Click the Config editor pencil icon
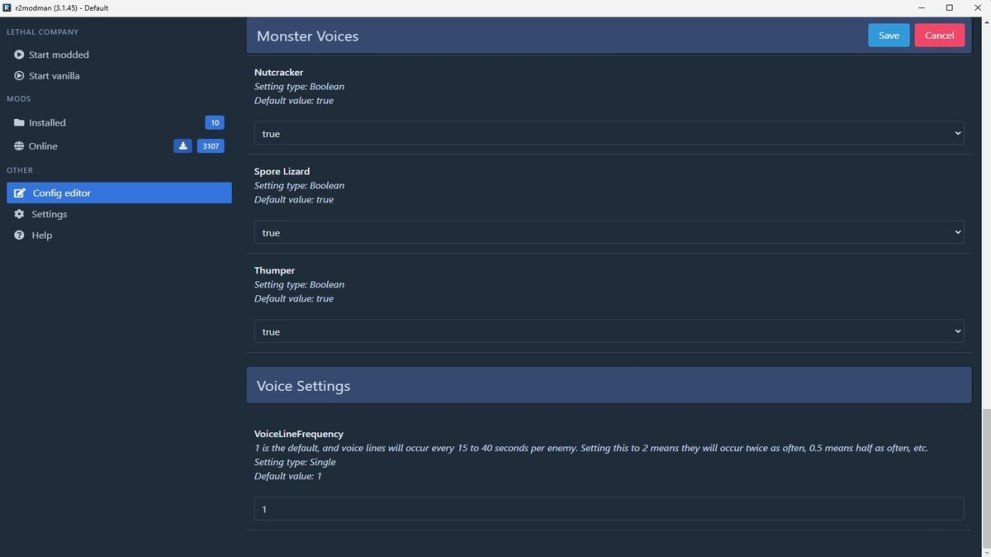Image resolution: width=991 pixels, height=557 pixels. click(x=20, y=193)
